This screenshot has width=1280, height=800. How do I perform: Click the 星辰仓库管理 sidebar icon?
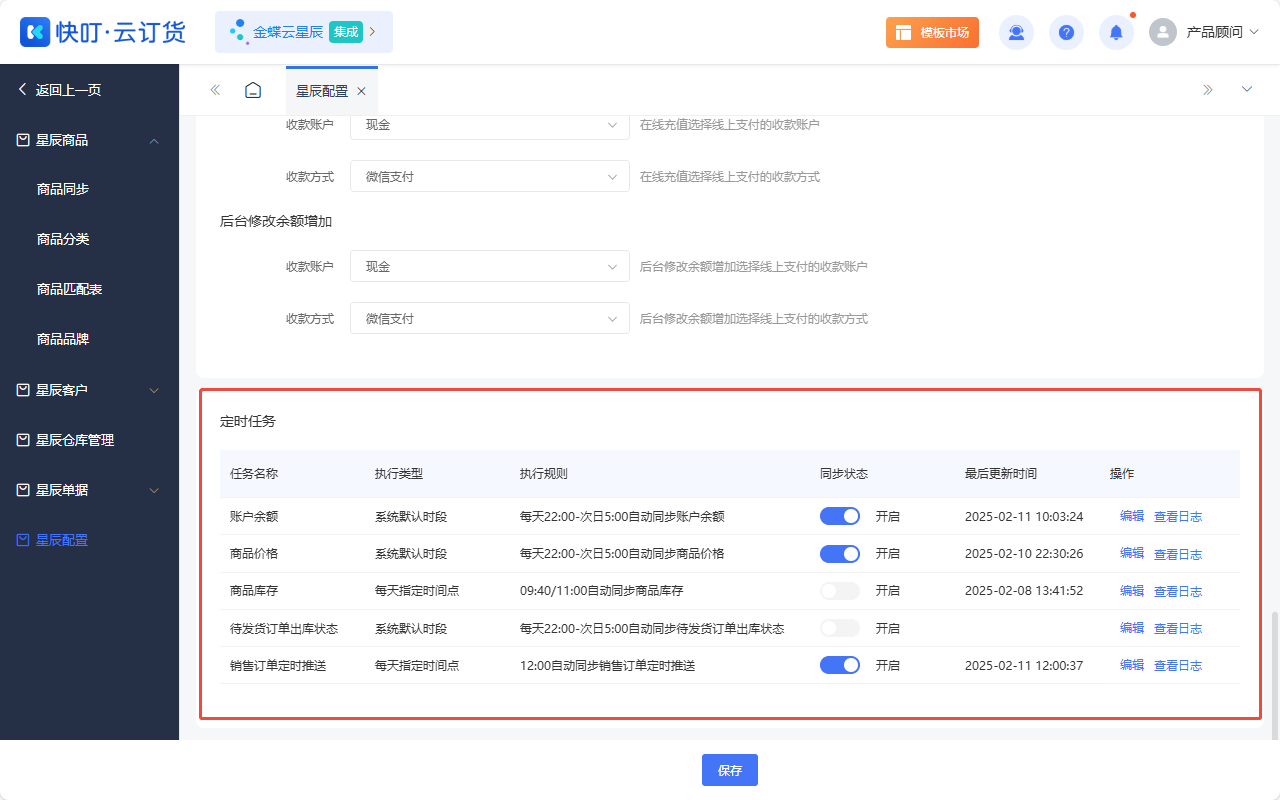23,440
